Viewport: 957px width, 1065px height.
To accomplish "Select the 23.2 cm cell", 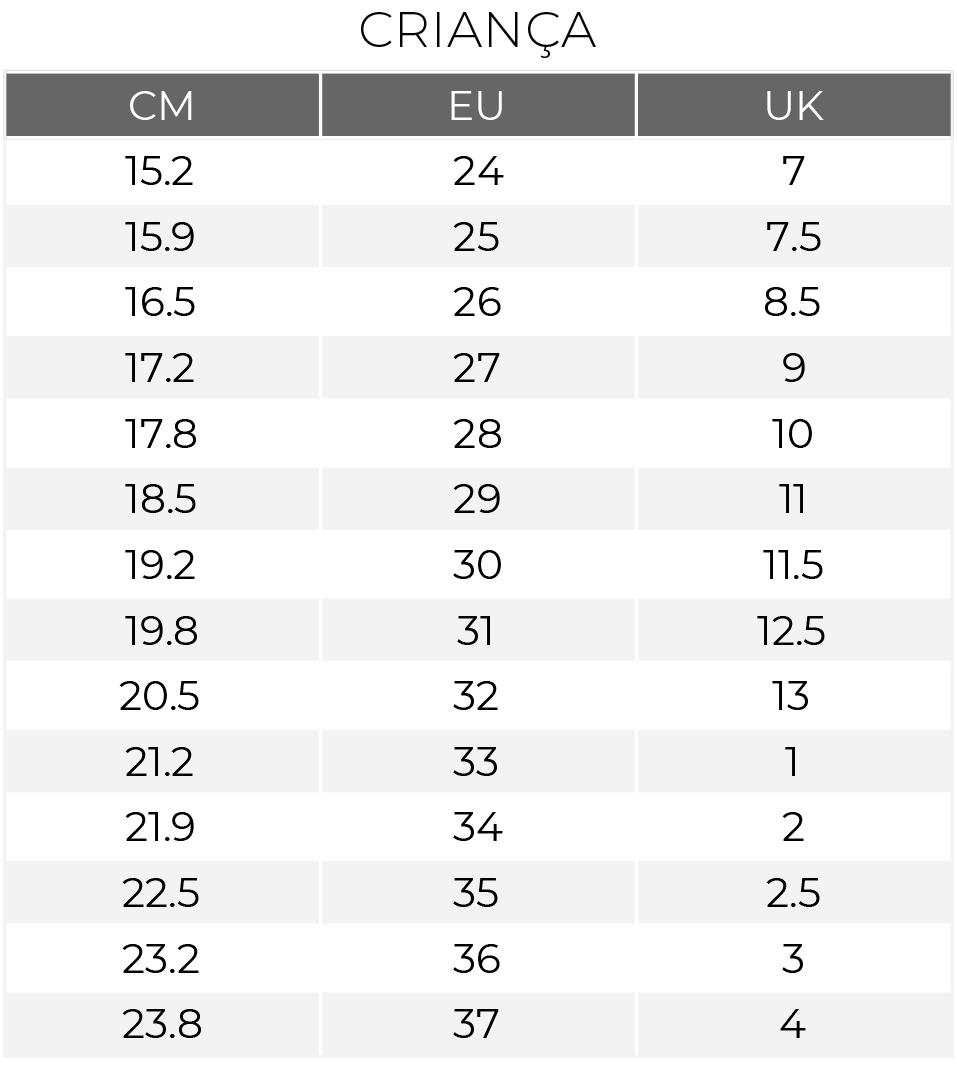I will pyautogui.click(x=162, y=959).
